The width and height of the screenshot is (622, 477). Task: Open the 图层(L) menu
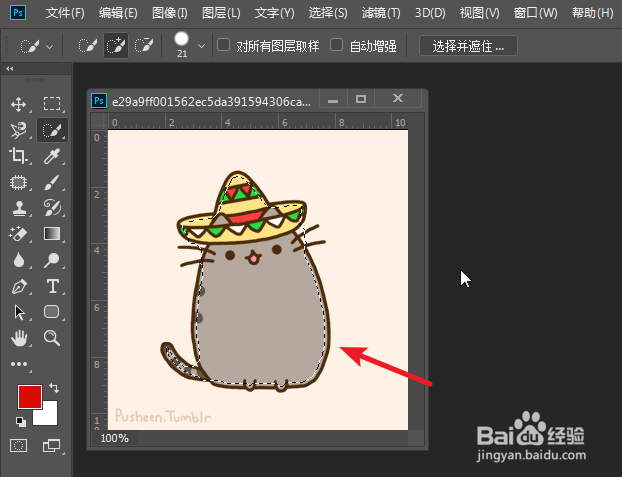221,13
